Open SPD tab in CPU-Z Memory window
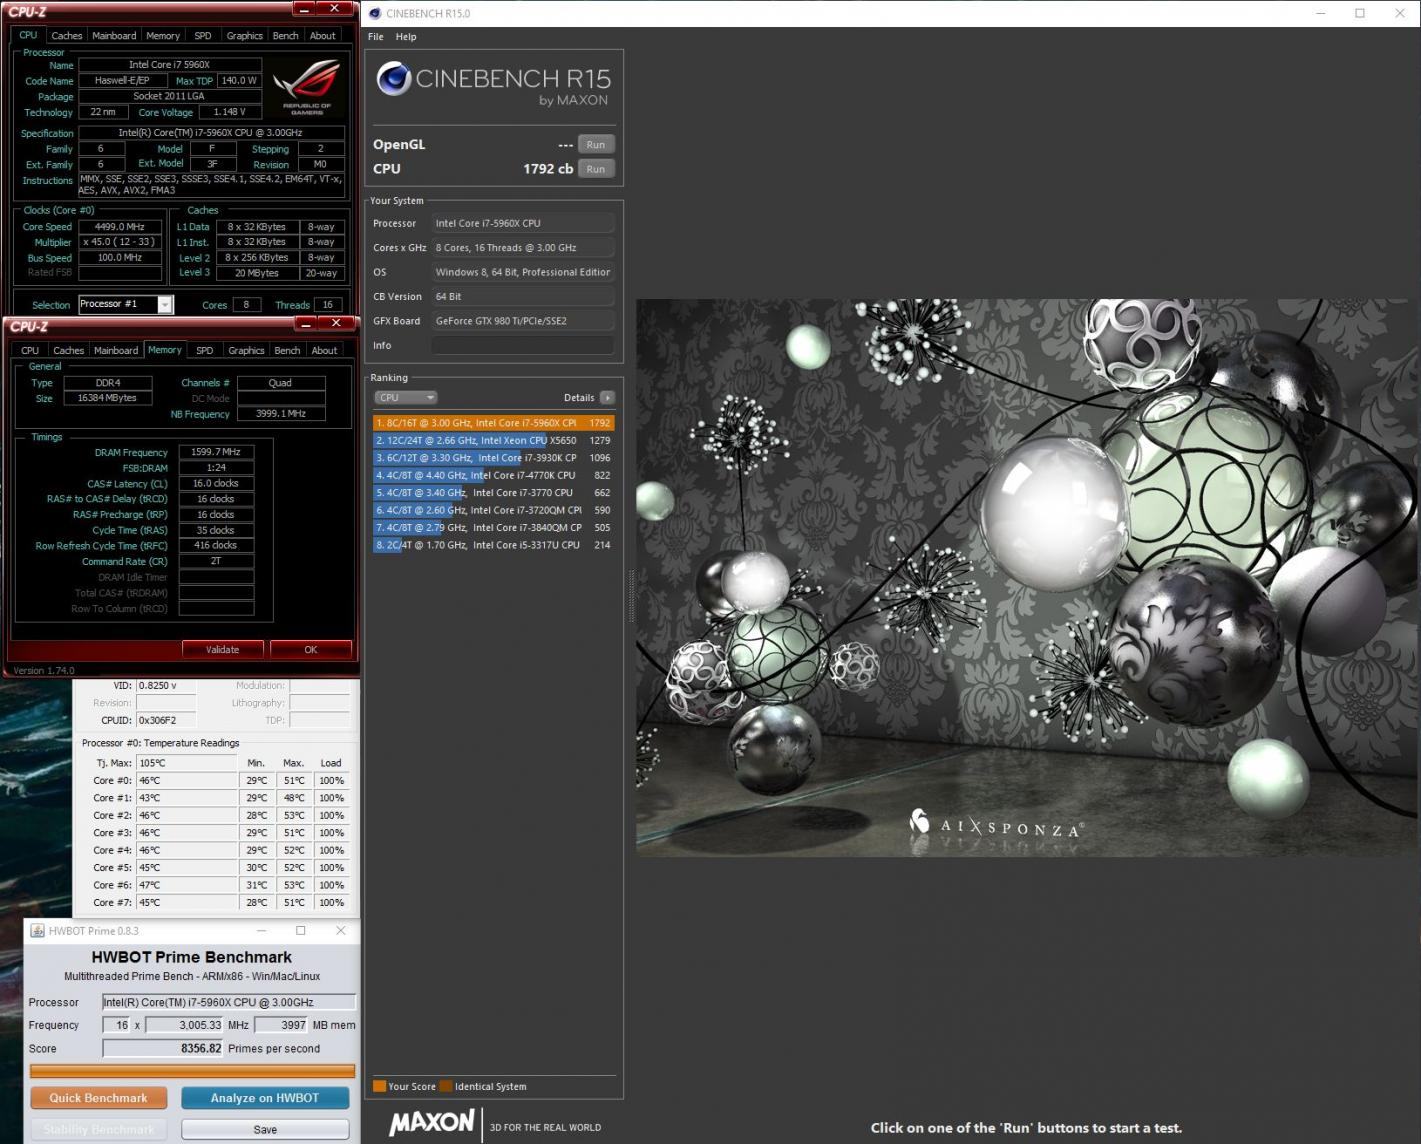The image size is (1421, 1144). pyautogui.click(x=205, y=350)
